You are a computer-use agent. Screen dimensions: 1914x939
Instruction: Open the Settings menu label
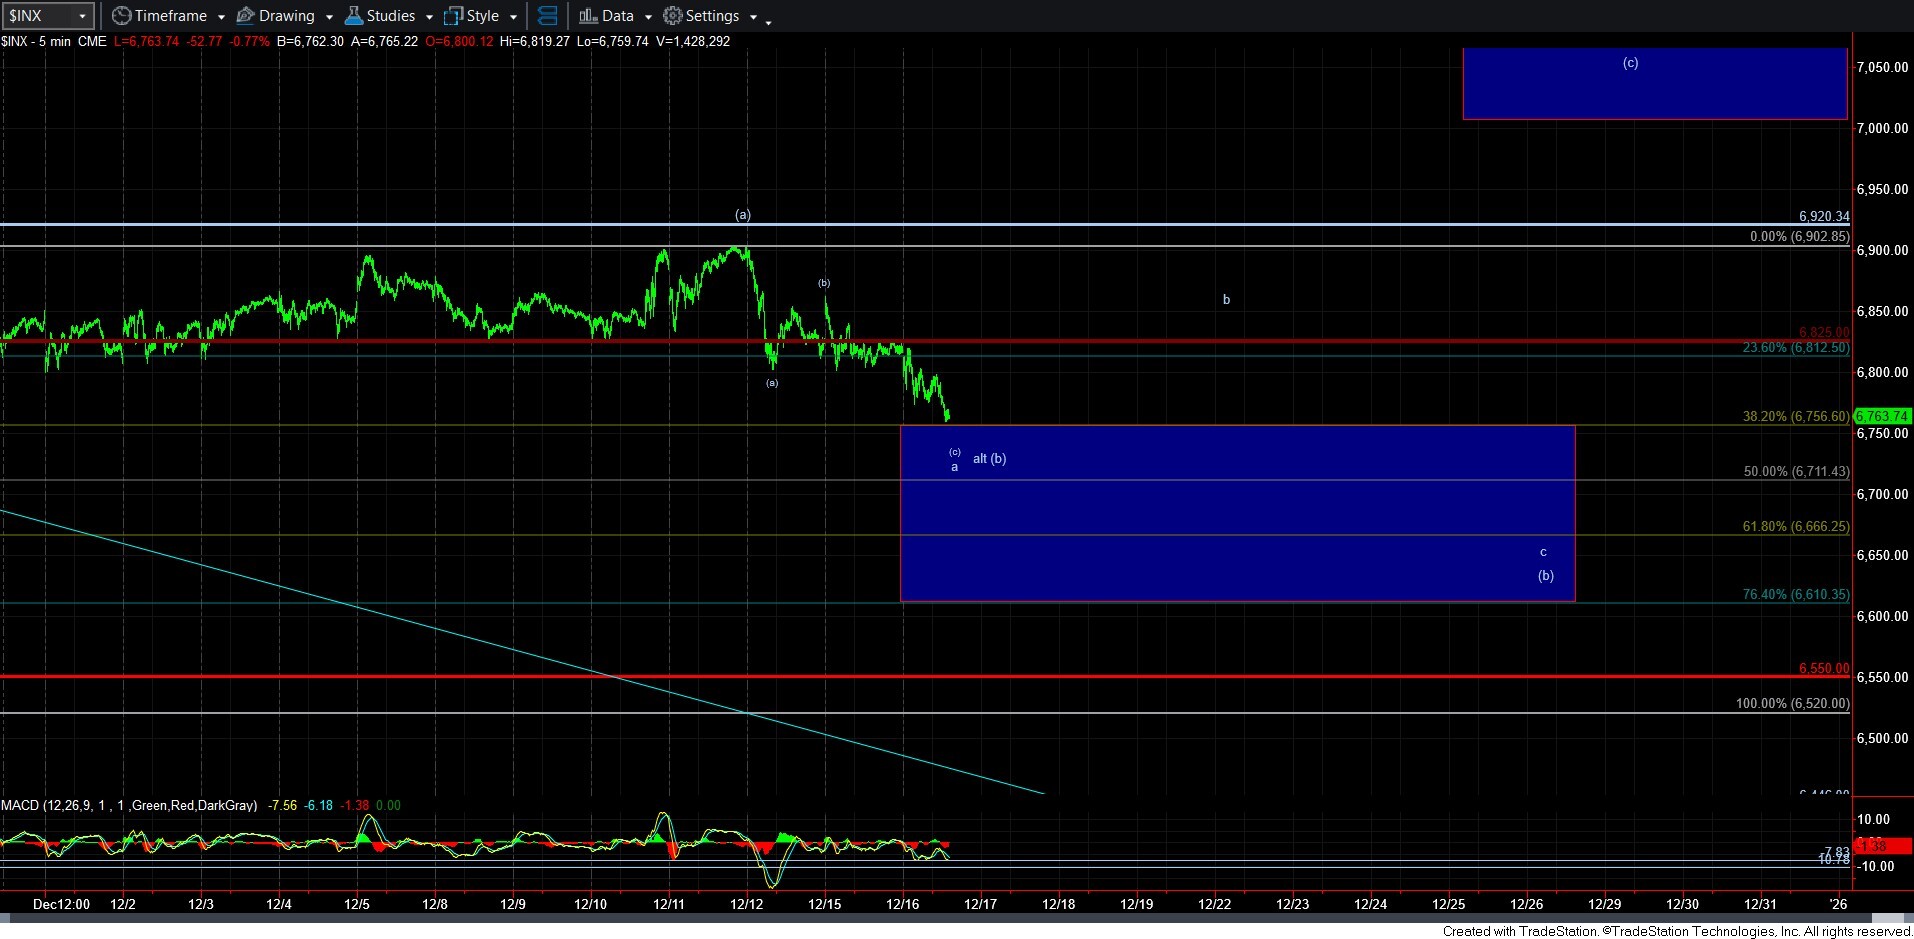click(712, 16)
